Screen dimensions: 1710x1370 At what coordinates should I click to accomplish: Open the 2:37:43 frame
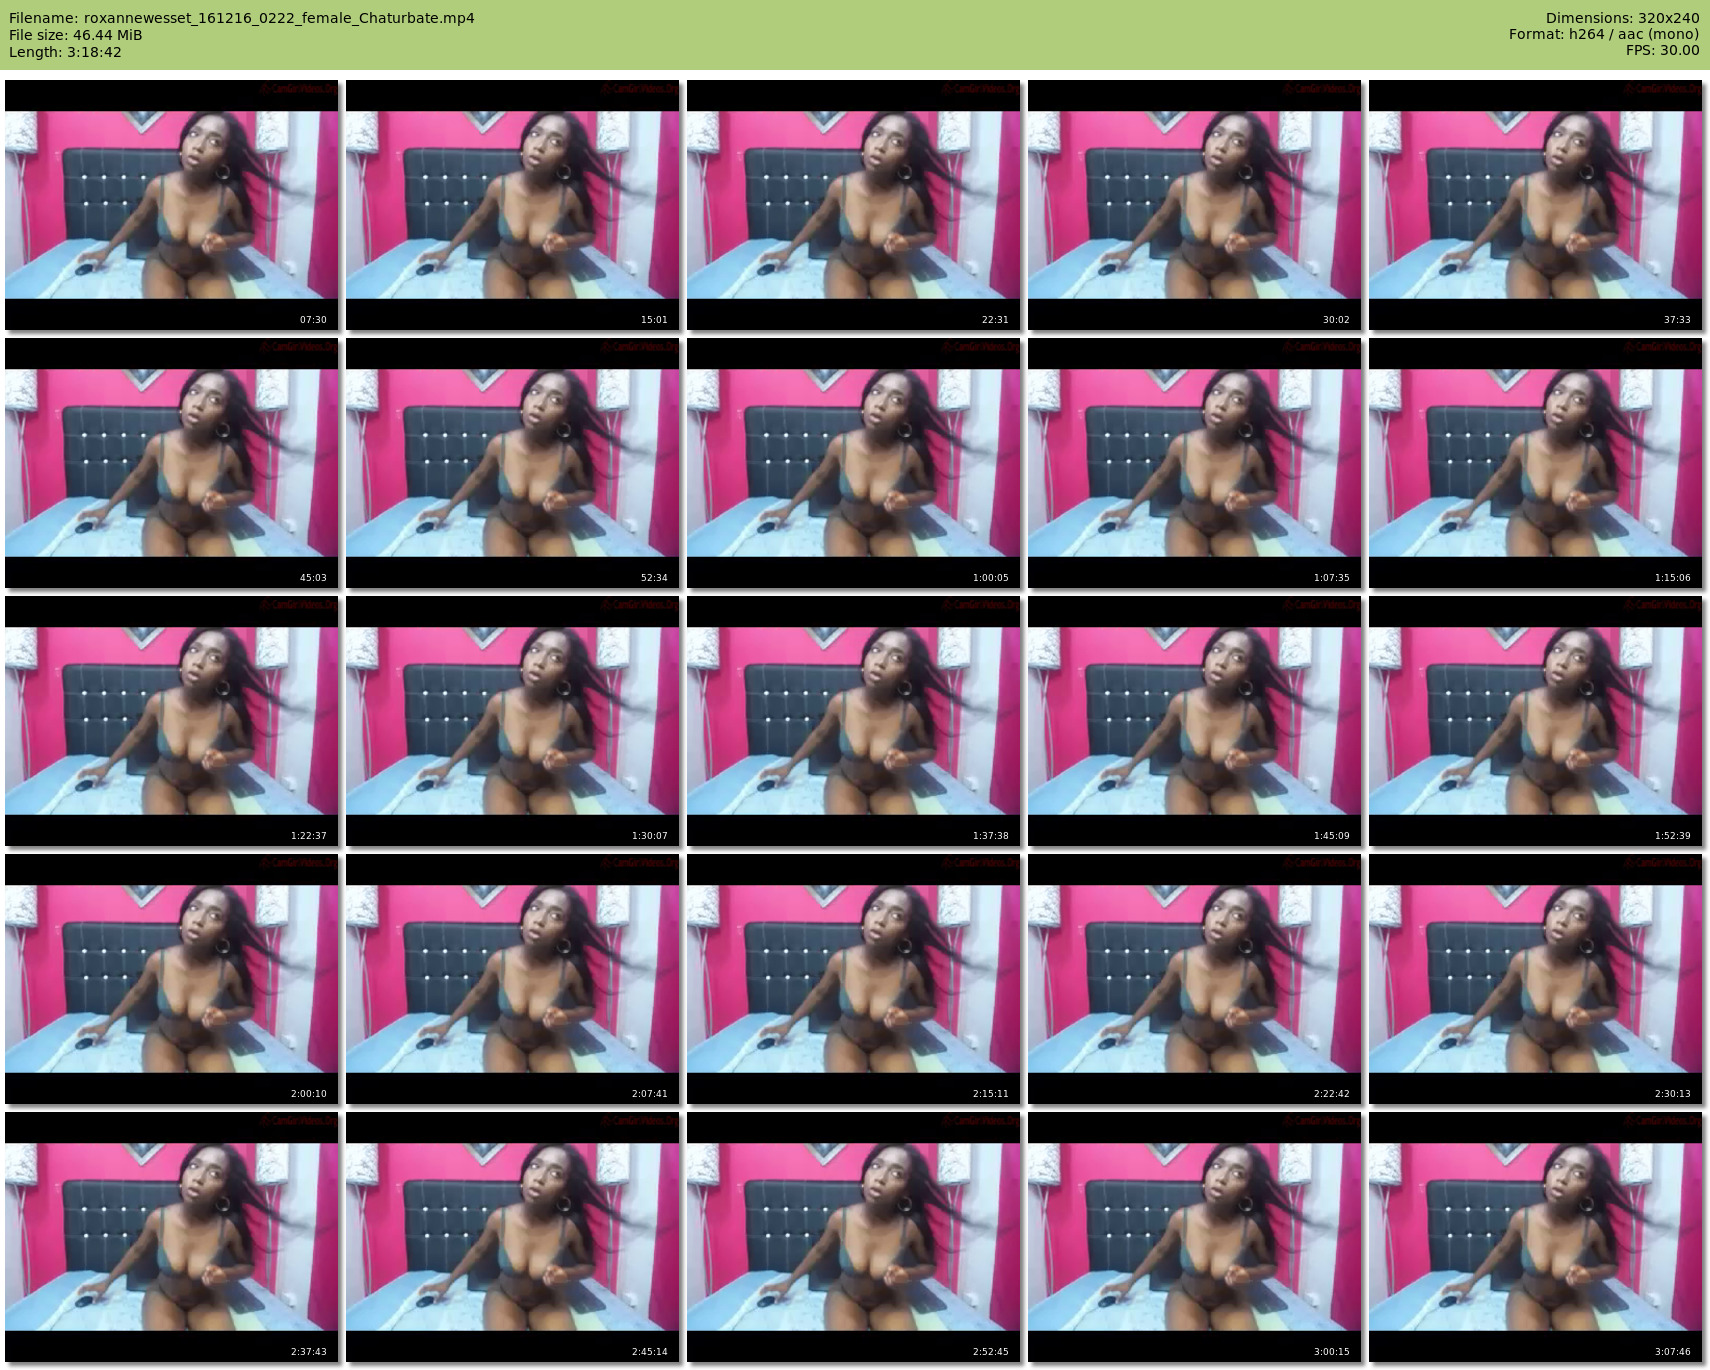(x=172, y=1237)
